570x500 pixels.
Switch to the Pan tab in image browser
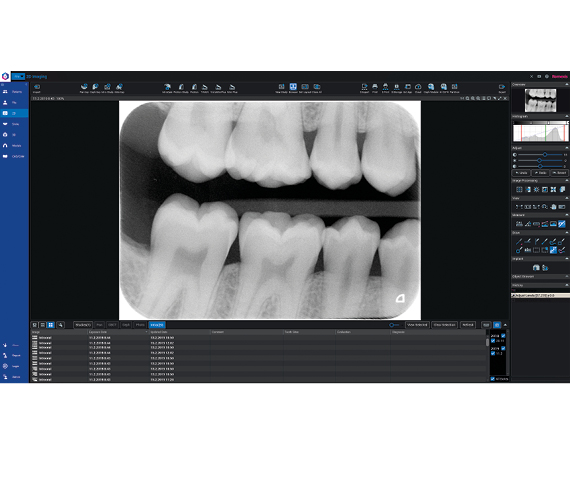tap(99, 325)
